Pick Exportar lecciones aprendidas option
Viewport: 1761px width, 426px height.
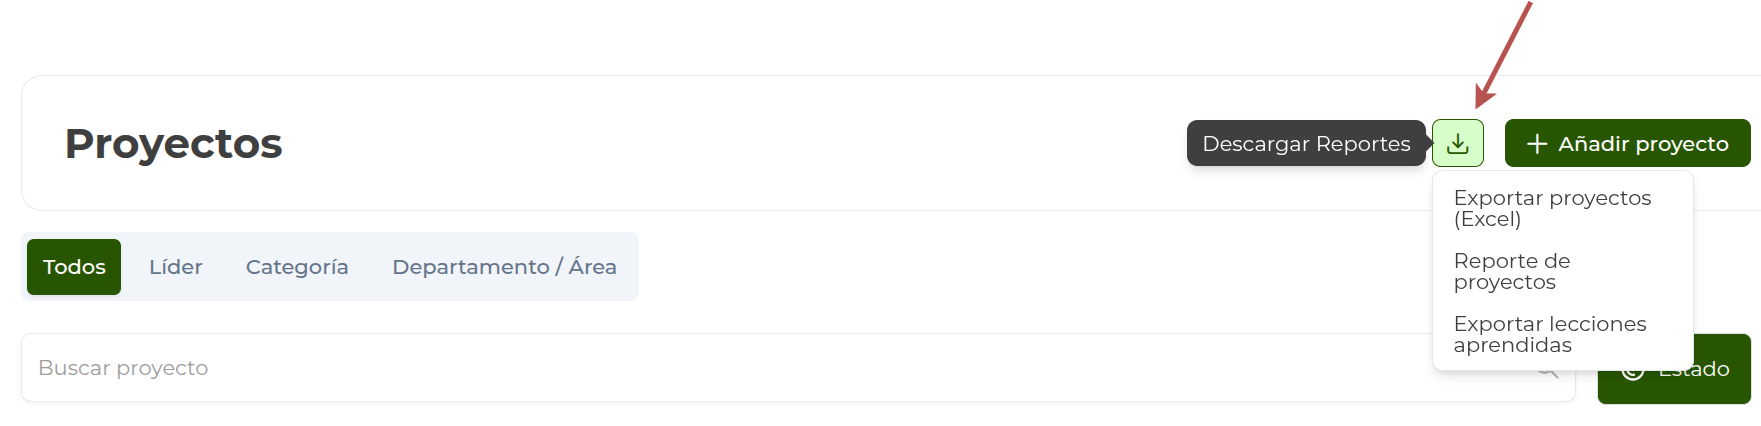pyautogui.click(x=1549, y=334)
